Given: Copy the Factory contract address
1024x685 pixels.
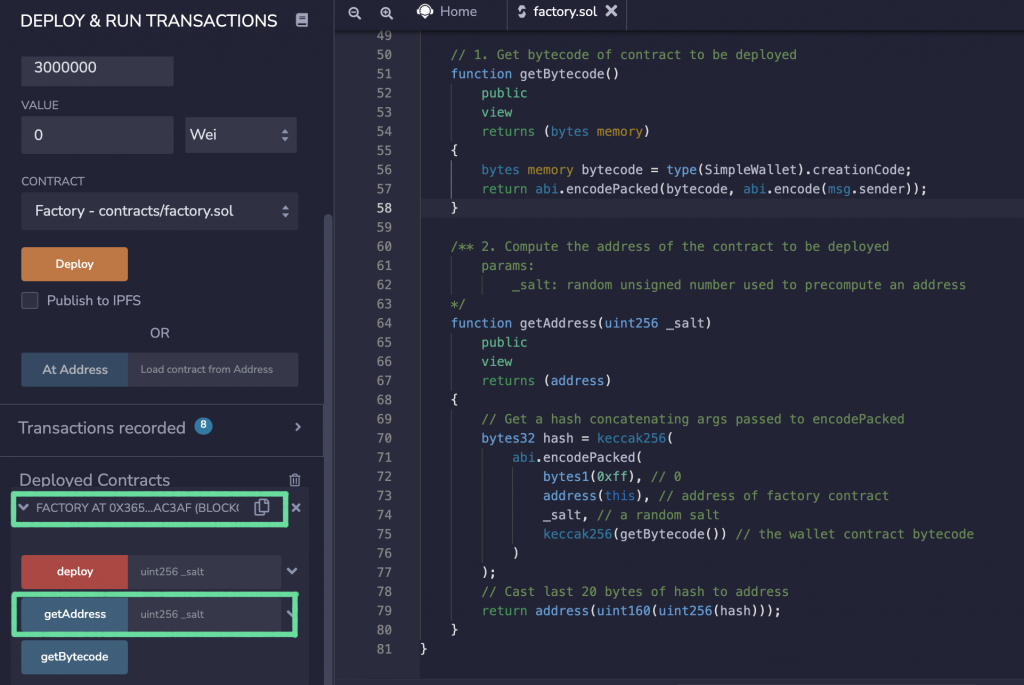Looking at the screenshot, I should pos(262,507).
